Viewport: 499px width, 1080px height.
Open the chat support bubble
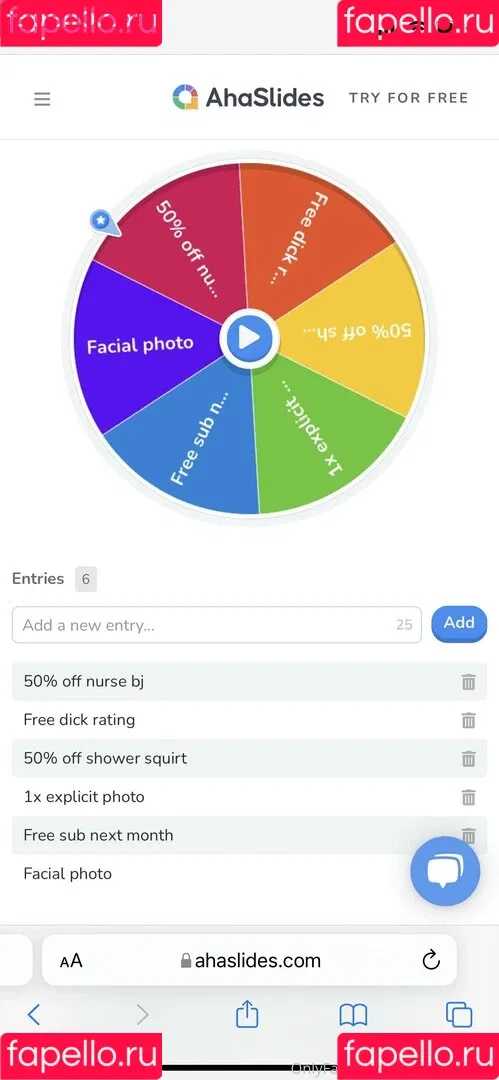click(445, 871)
